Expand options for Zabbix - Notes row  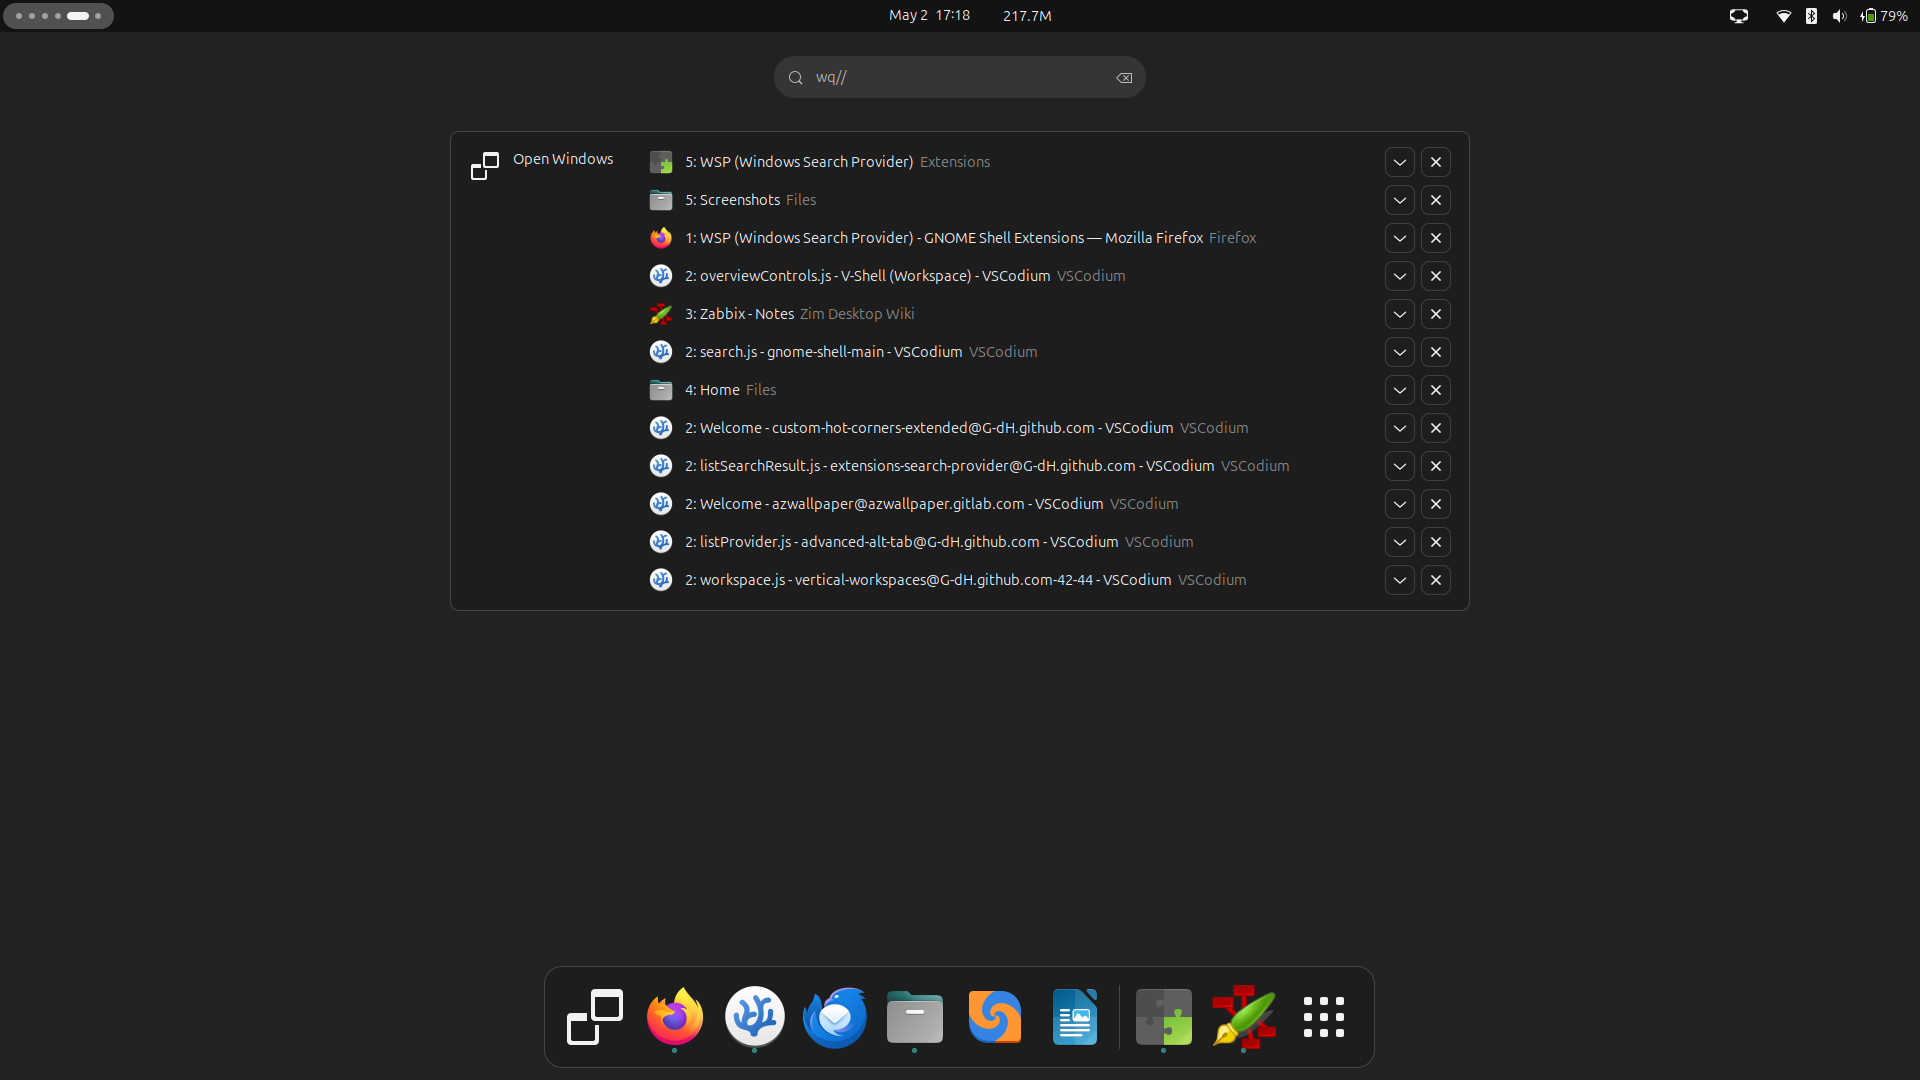click(x=1400, y=314)
